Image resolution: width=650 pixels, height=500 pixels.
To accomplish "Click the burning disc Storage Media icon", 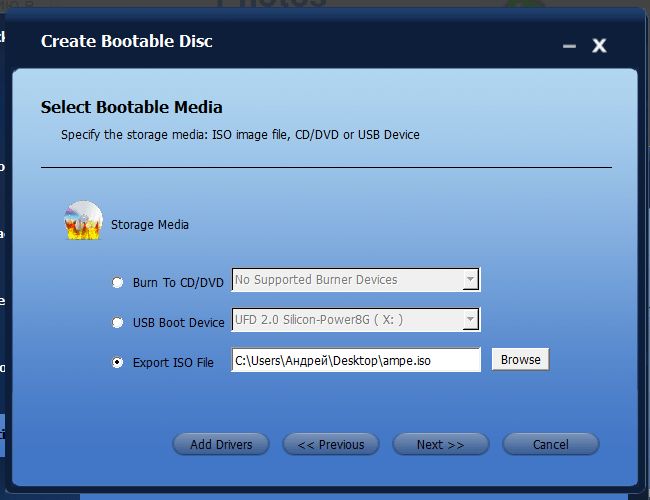I will 83,221.
